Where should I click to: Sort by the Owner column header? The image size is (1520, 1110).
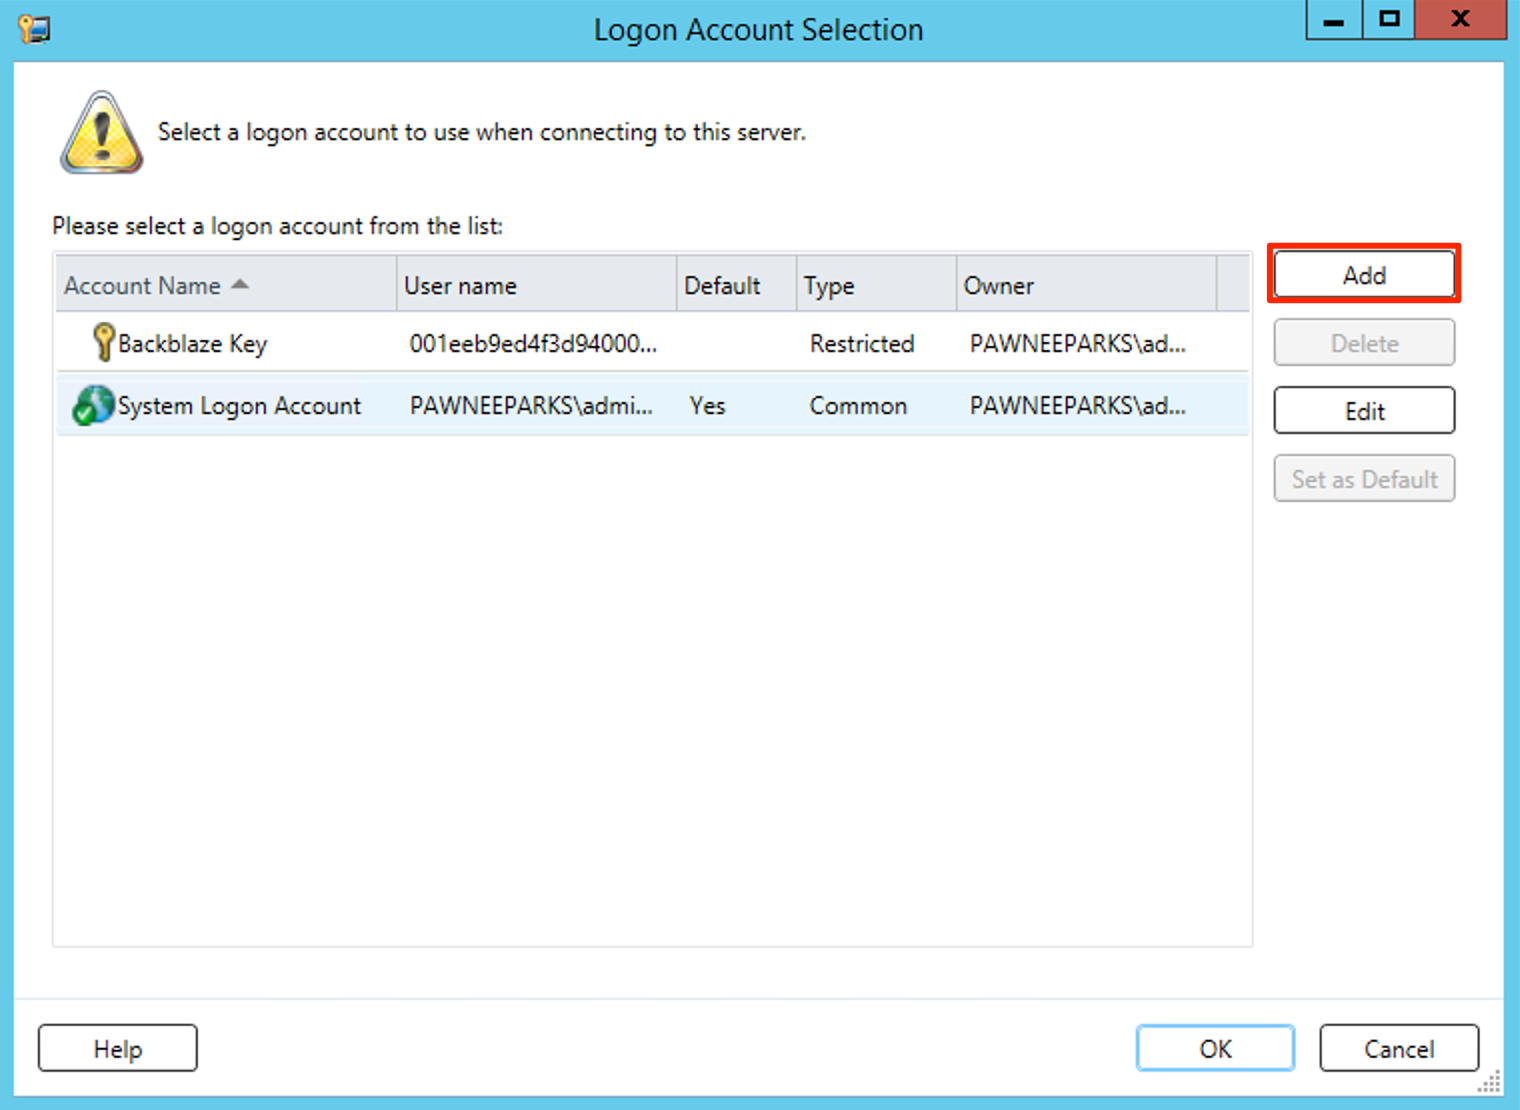(1087, 285)
